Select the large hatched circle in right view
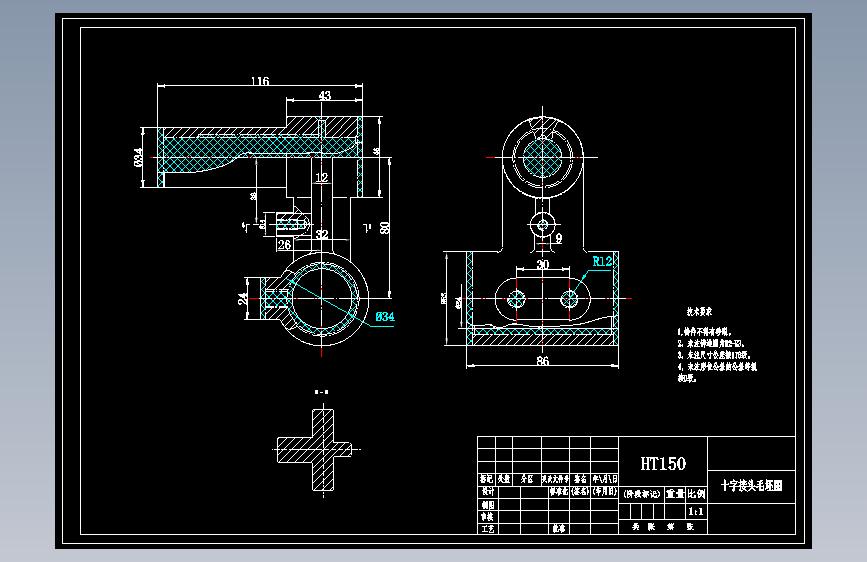 (542, 157)
